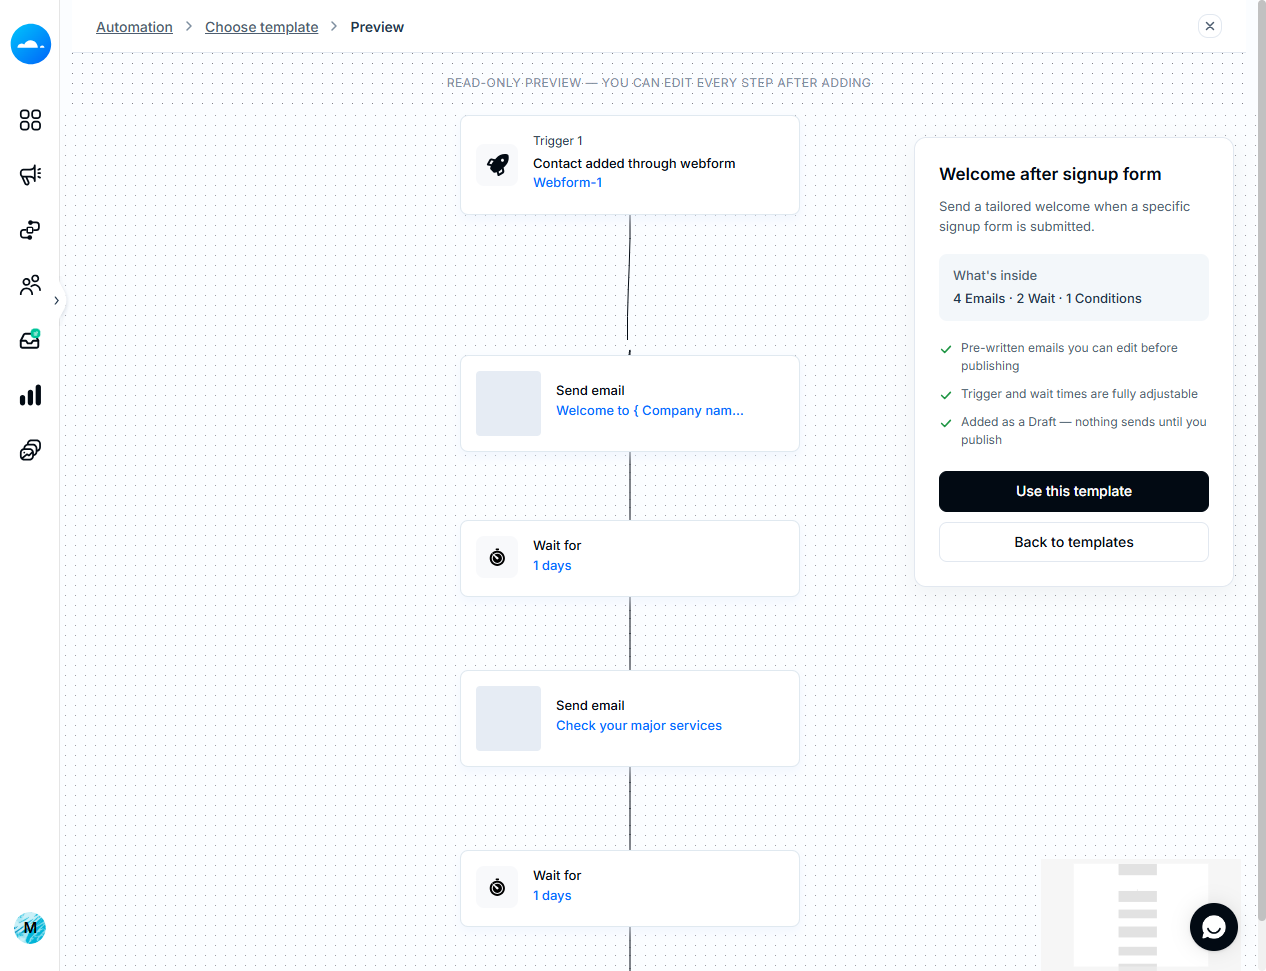Expand the sidebar with the chevron arrow

click(56, 300)
